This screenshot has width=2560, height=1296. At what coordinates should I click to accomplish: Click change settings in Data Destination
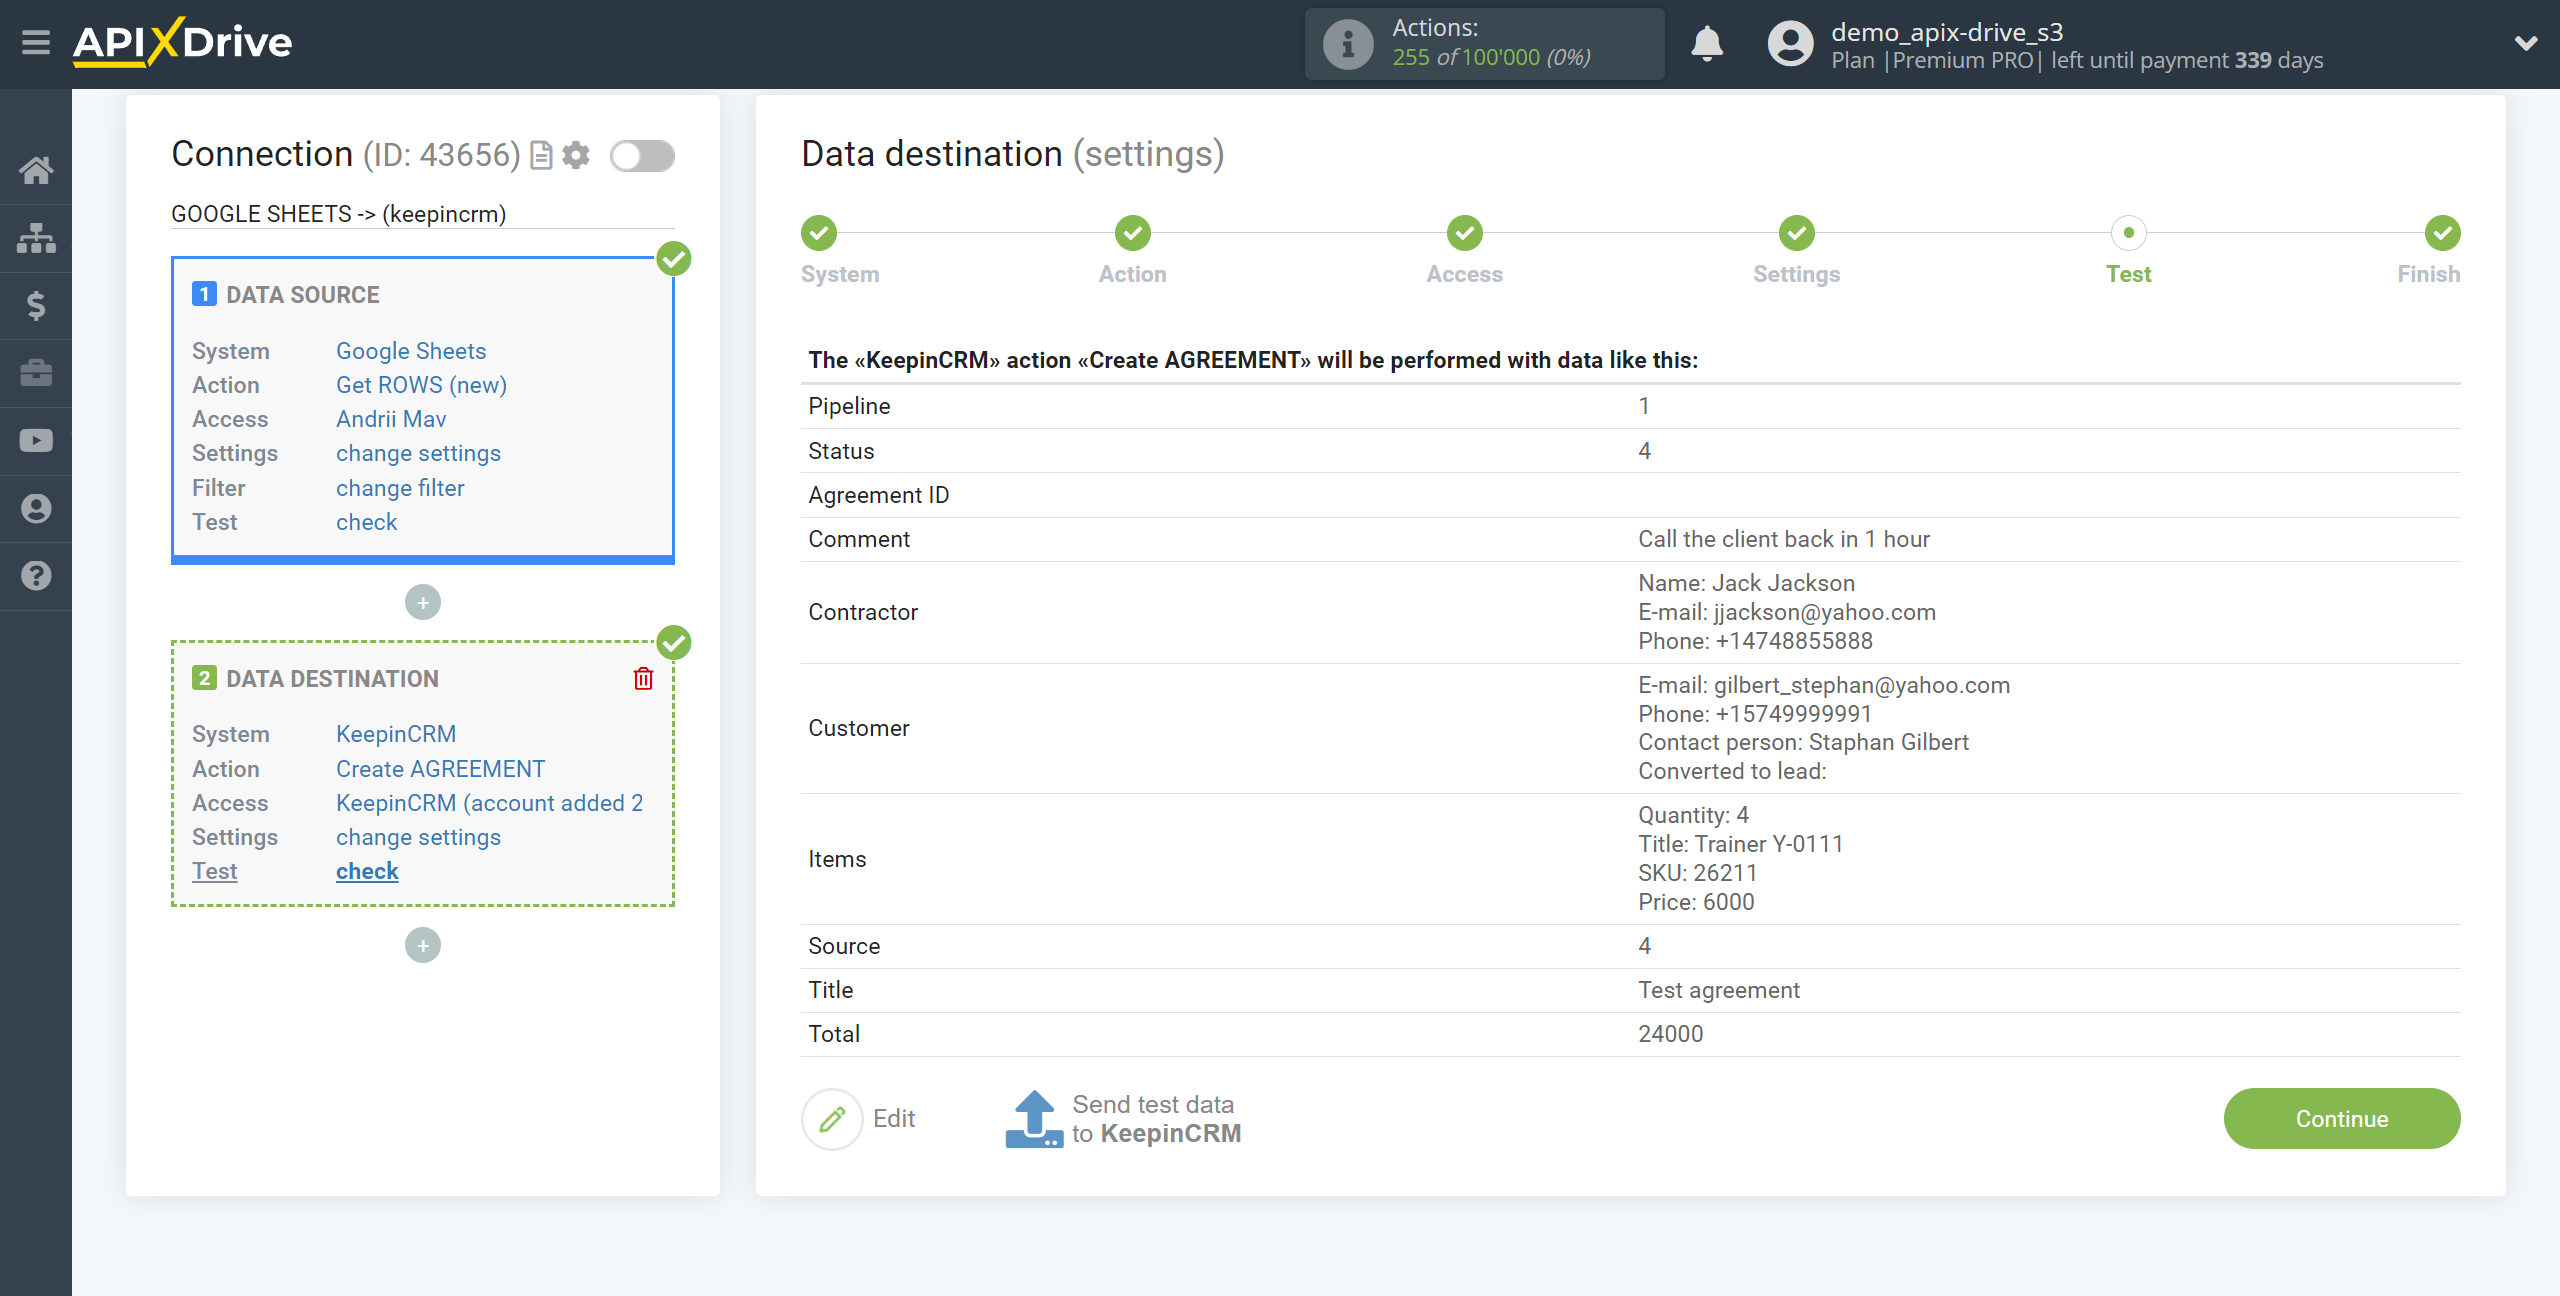click(418, 837)
